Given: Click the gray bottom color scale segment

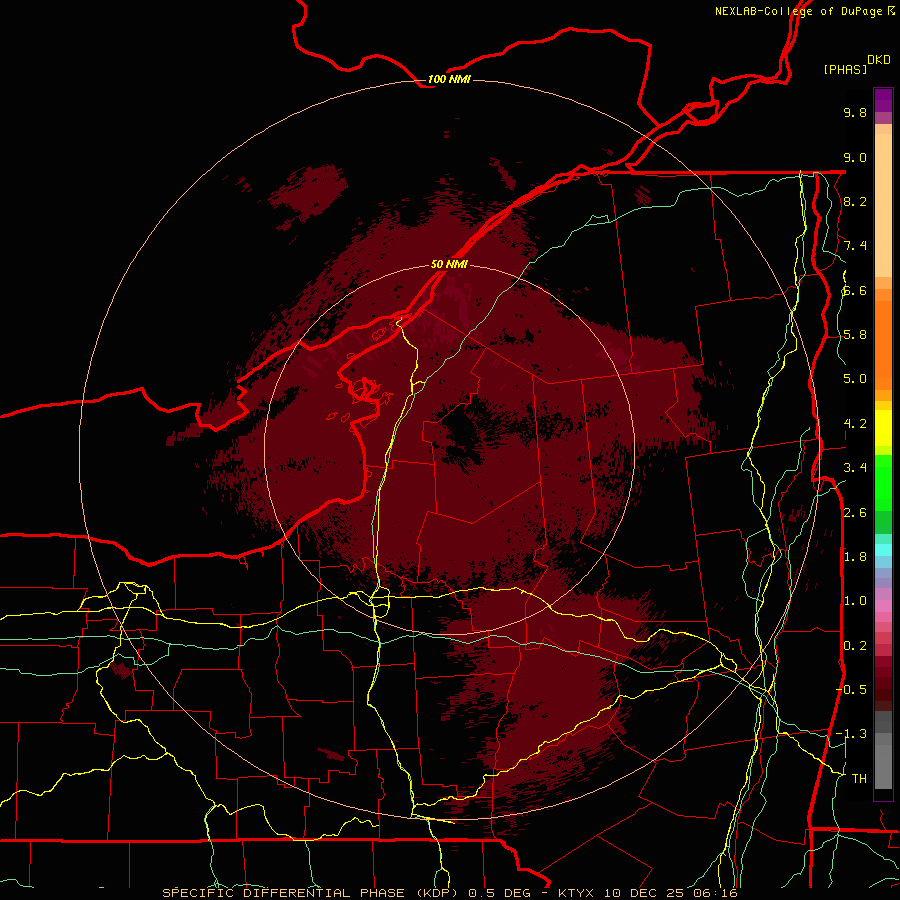Looking at the screenshot, I should (883, 763).
